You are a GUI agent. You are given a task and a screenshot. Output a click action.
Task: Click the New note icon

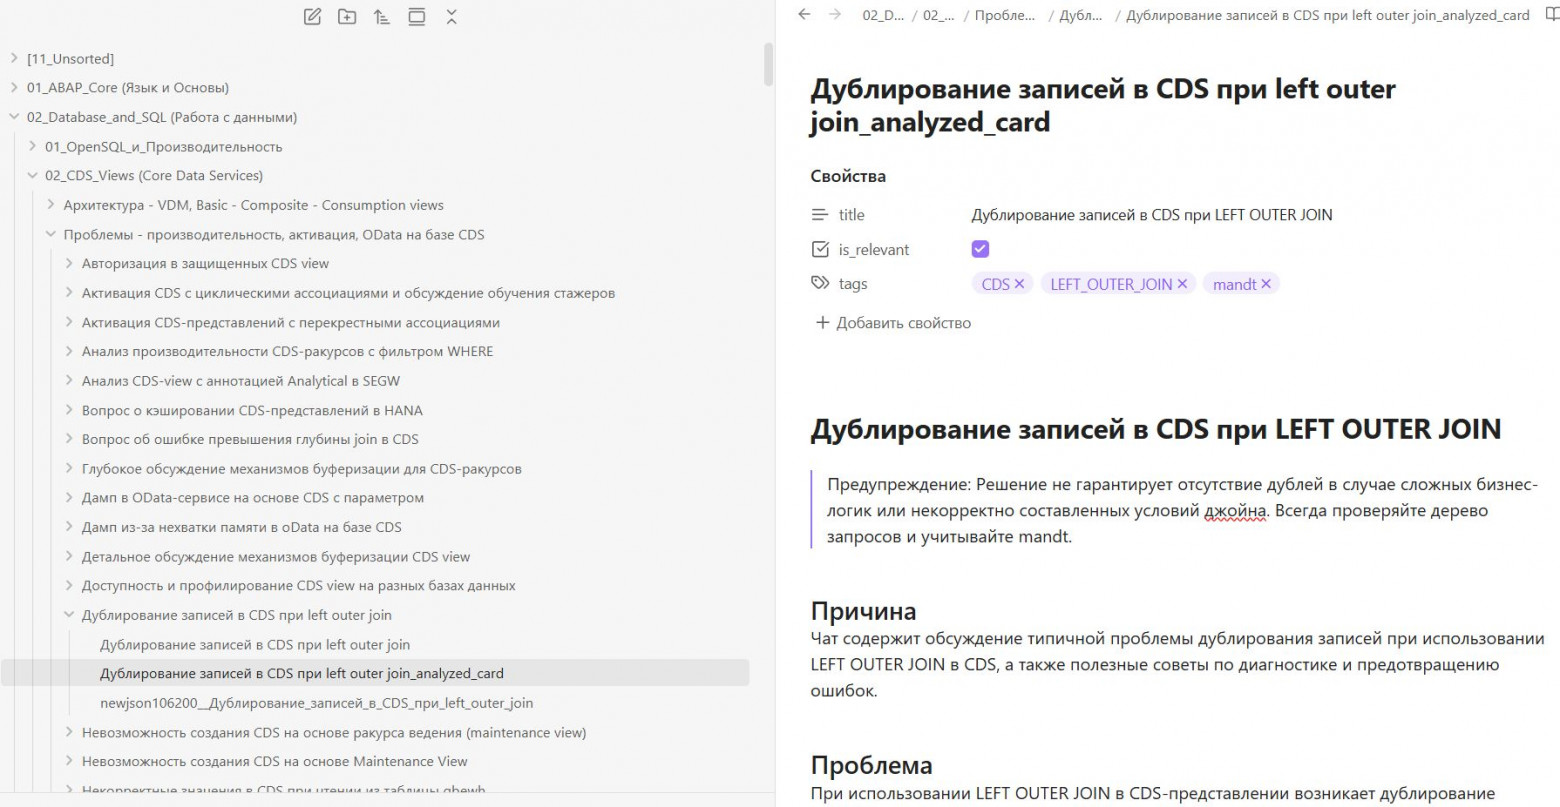pyautogui.click(x=312, y=17)
